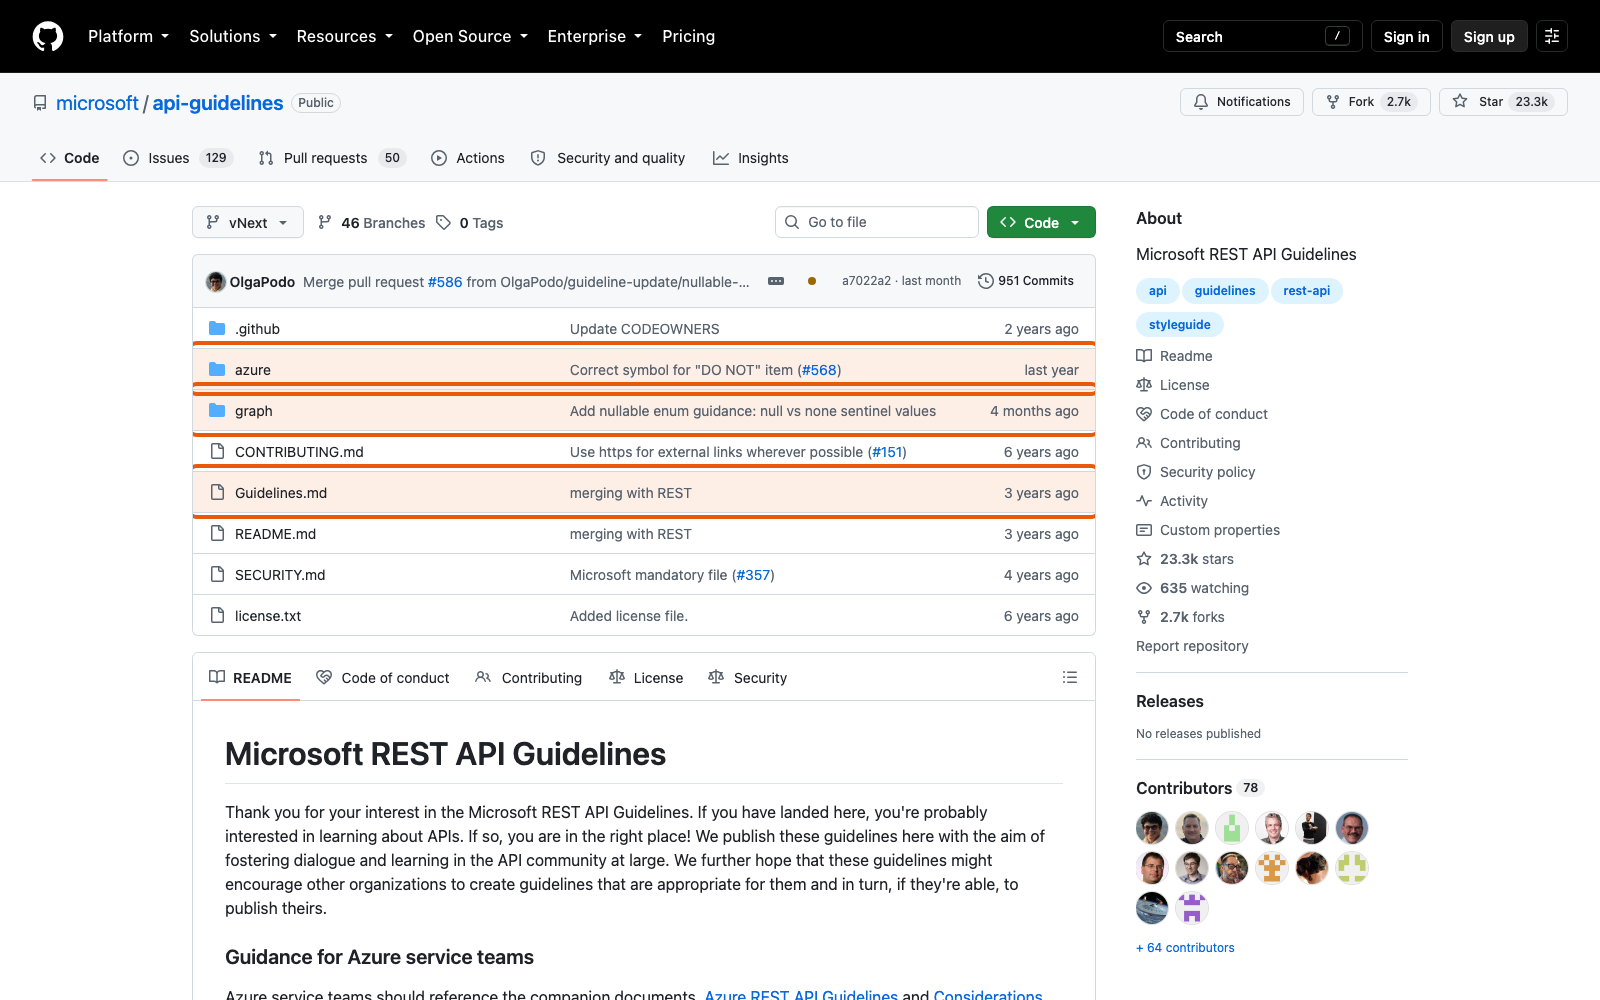The height and width of the screenshot is (1000, 1600).
Task: Open the README outline list icon
Action: 1070,677
